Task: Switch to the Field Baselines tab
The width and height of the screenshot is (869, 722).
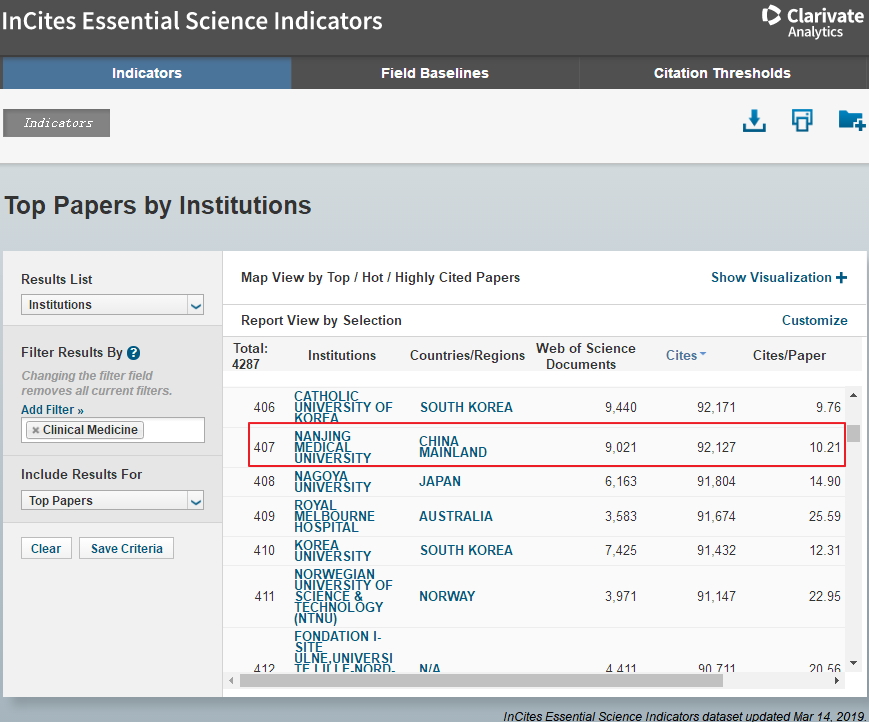Action: coord(434,73)
